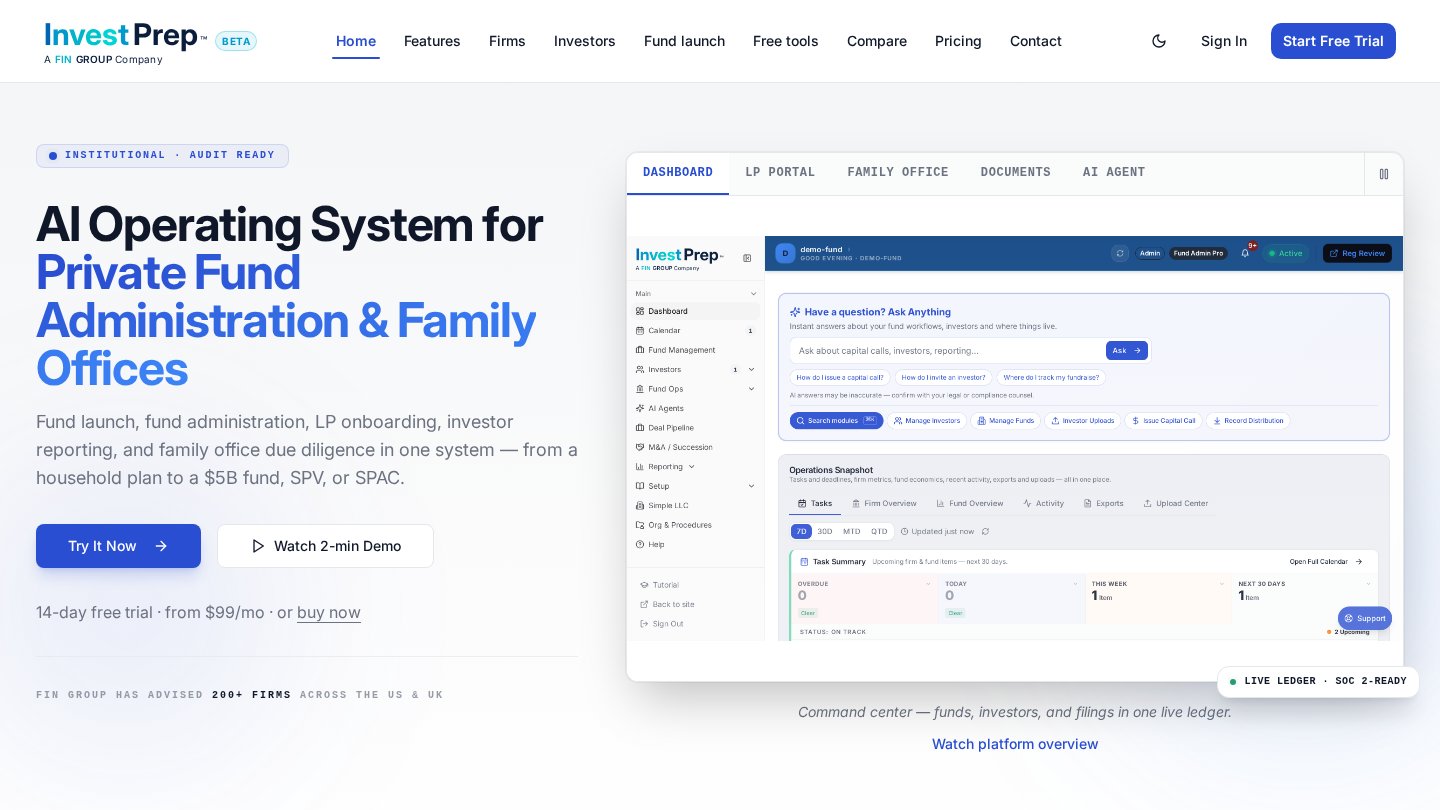The image size is (1440, 810).
Task: Expand the Fund Ops submenu chevron
Action: (751, 389)
